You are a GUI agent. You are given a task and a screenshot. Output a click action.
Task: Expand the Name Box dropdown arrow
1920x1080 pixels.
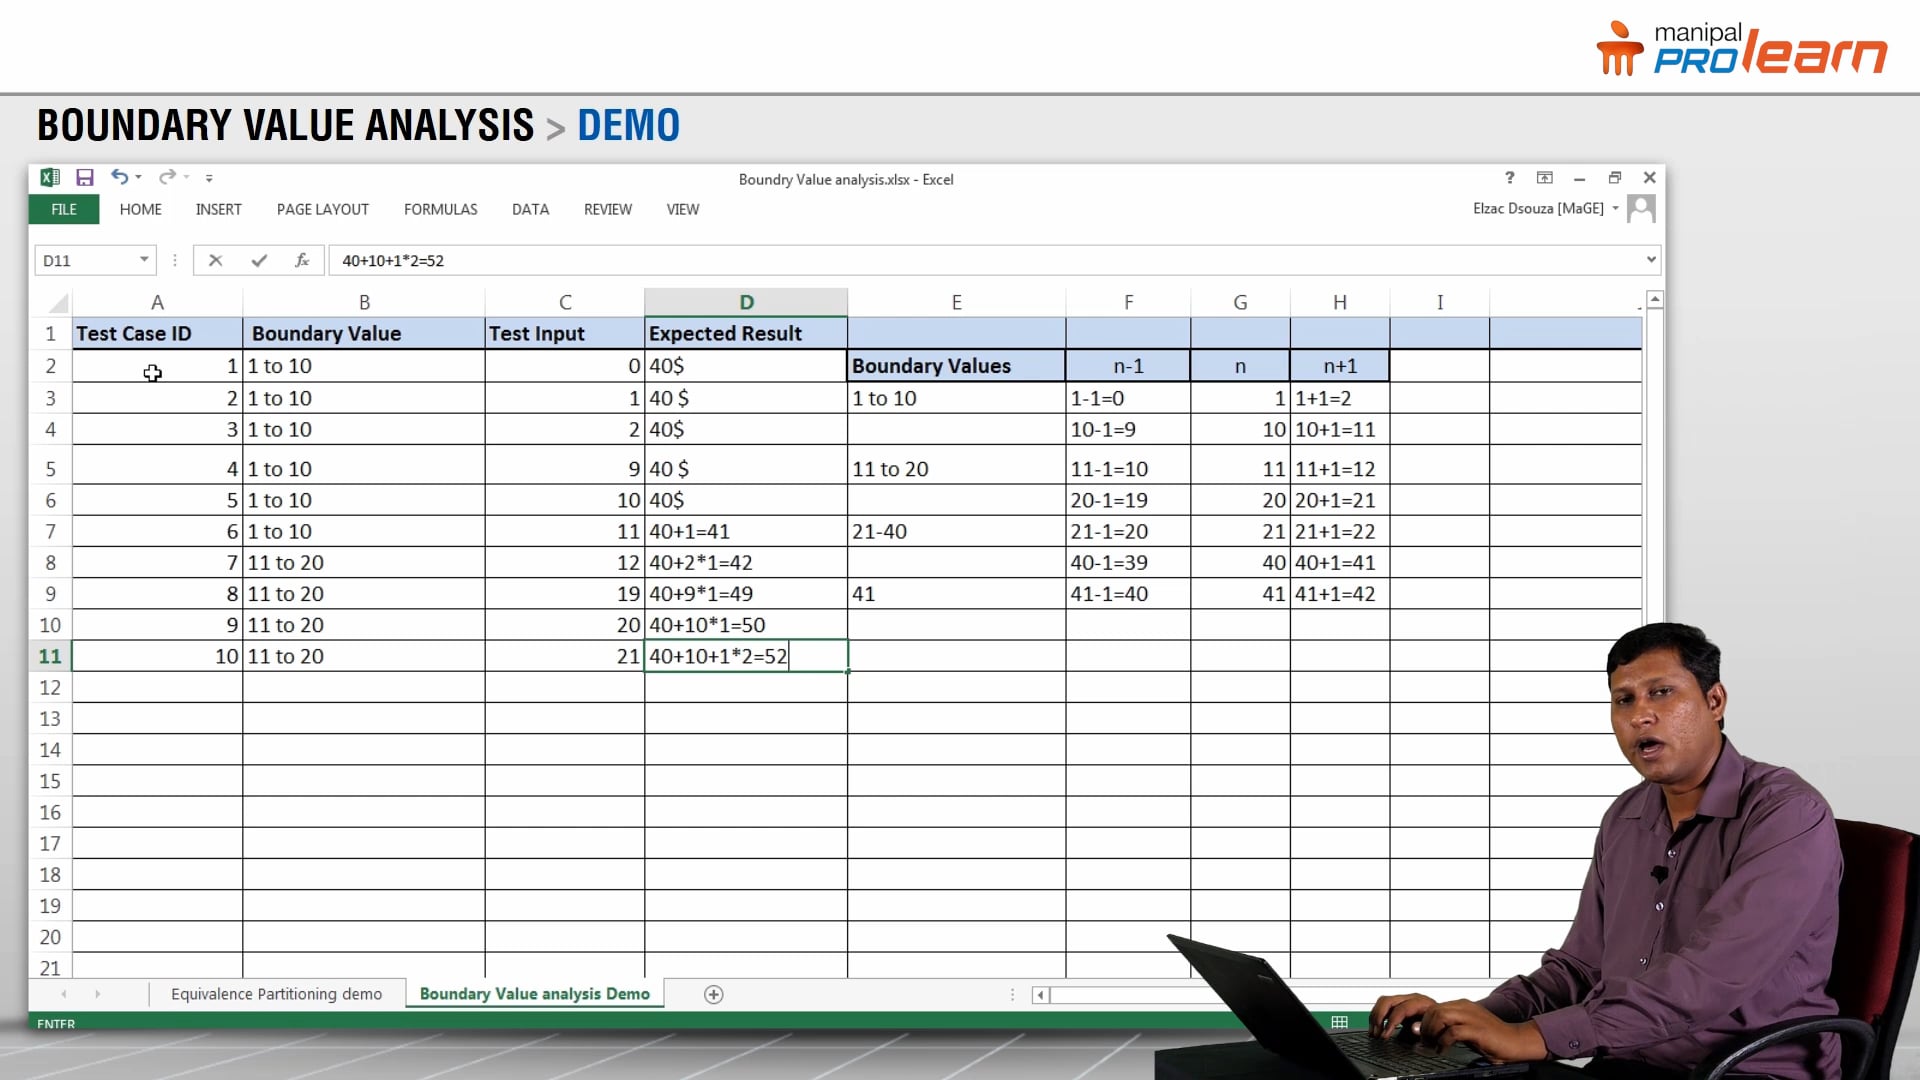point(144,260)
